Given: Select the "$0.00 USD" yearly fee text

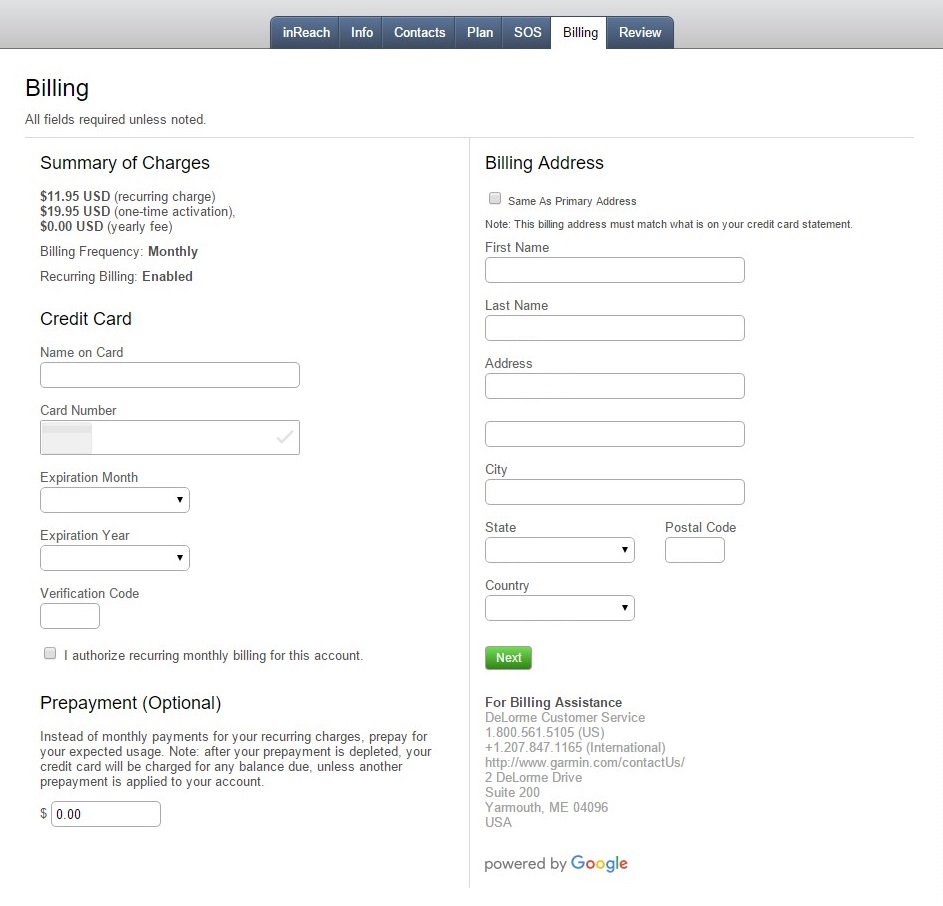Looking at the screenshot, I should click(72, 226).
